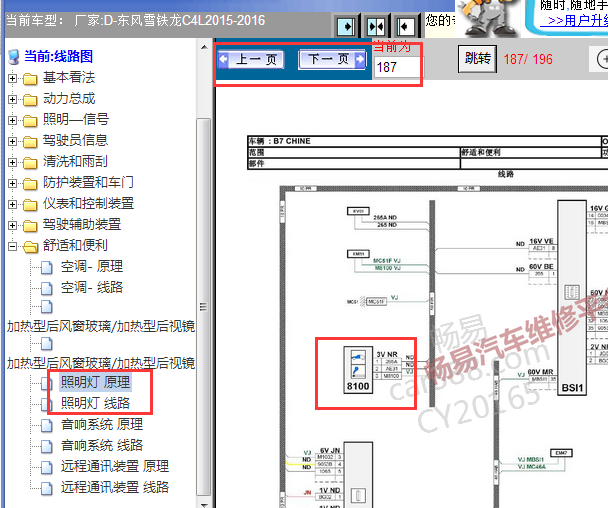Click the 当前:线路图 heading
Viewport: 608px width, 508px height.
[x=59, y=57]
